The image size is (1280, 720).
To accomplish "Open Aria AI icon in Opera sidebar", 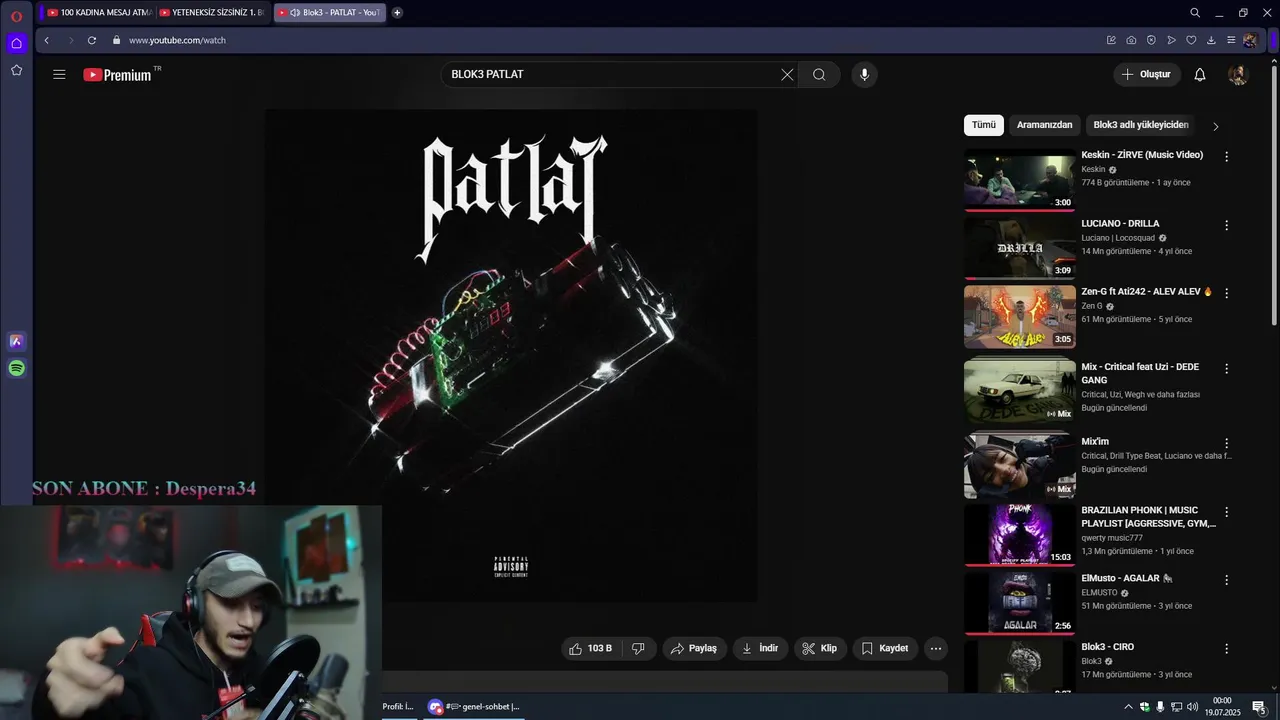I will coord(16,341).
